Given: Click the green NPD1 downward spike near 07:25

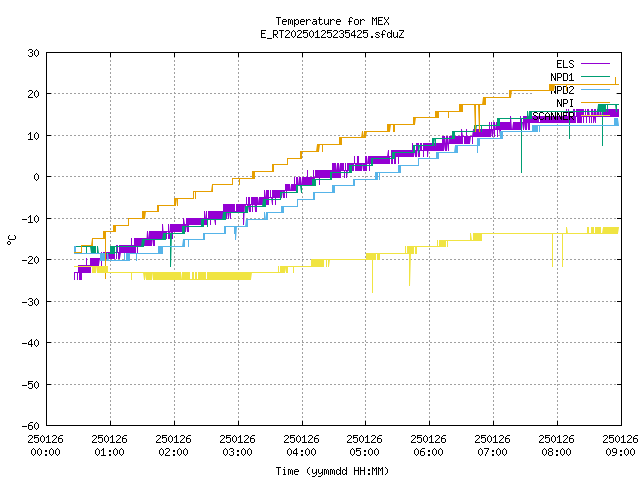Looking at the screenshot, I should 521,146.
